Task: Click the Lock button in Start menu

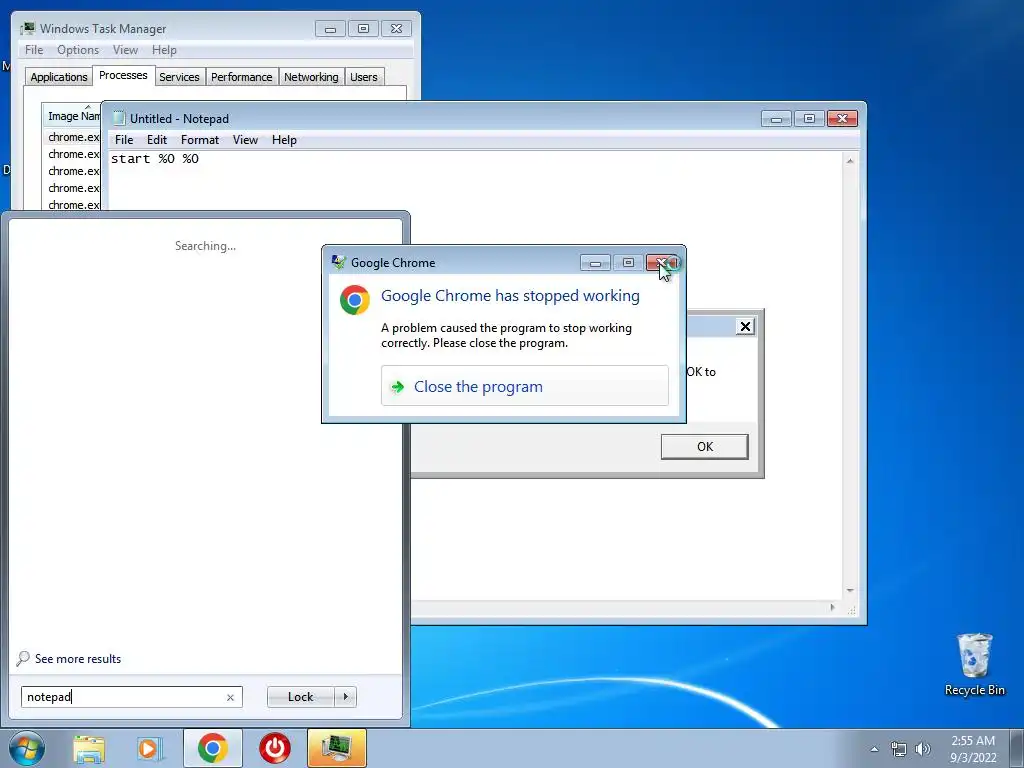Action: [300, 697]
